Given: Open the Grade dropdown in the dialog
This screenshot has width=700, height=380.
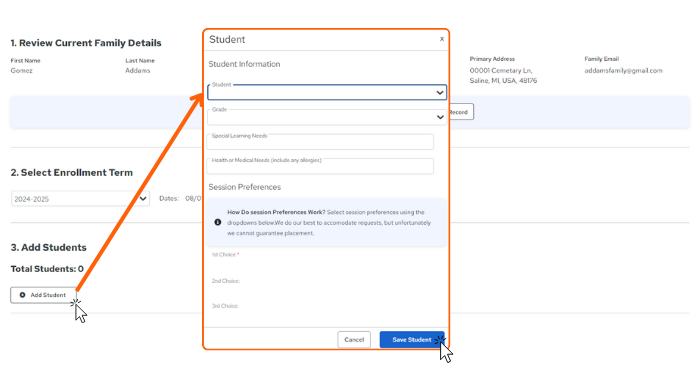Looking at the screenshot, I should point(327,117).
